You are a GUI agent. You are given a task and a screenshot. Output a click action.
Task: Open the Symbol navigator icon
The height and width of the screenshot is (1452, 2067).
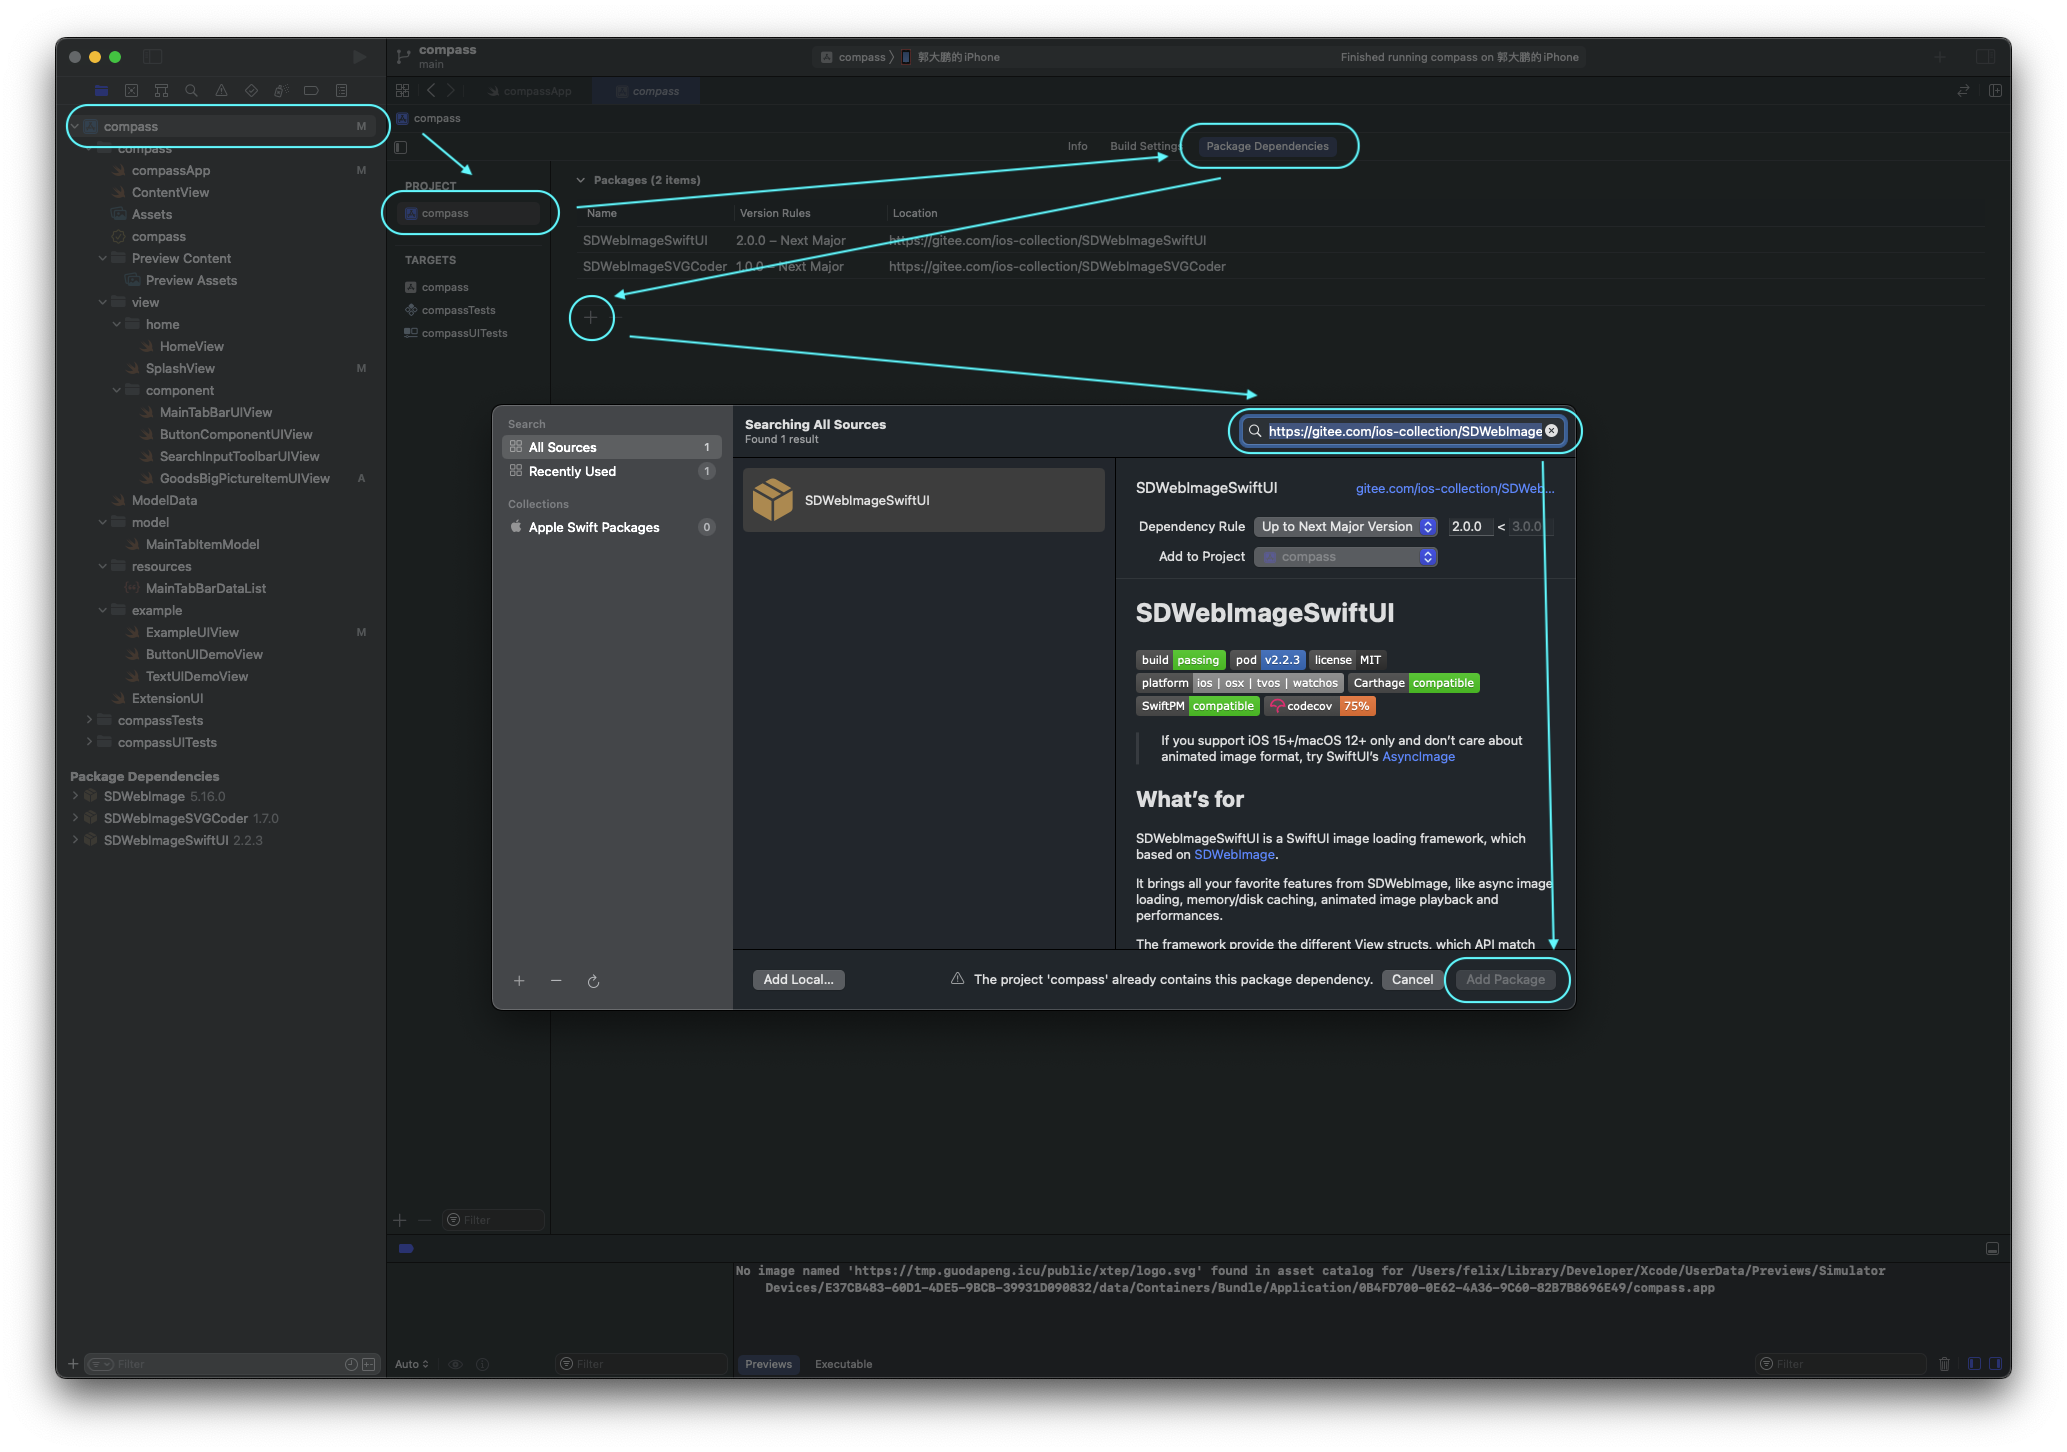161,91
